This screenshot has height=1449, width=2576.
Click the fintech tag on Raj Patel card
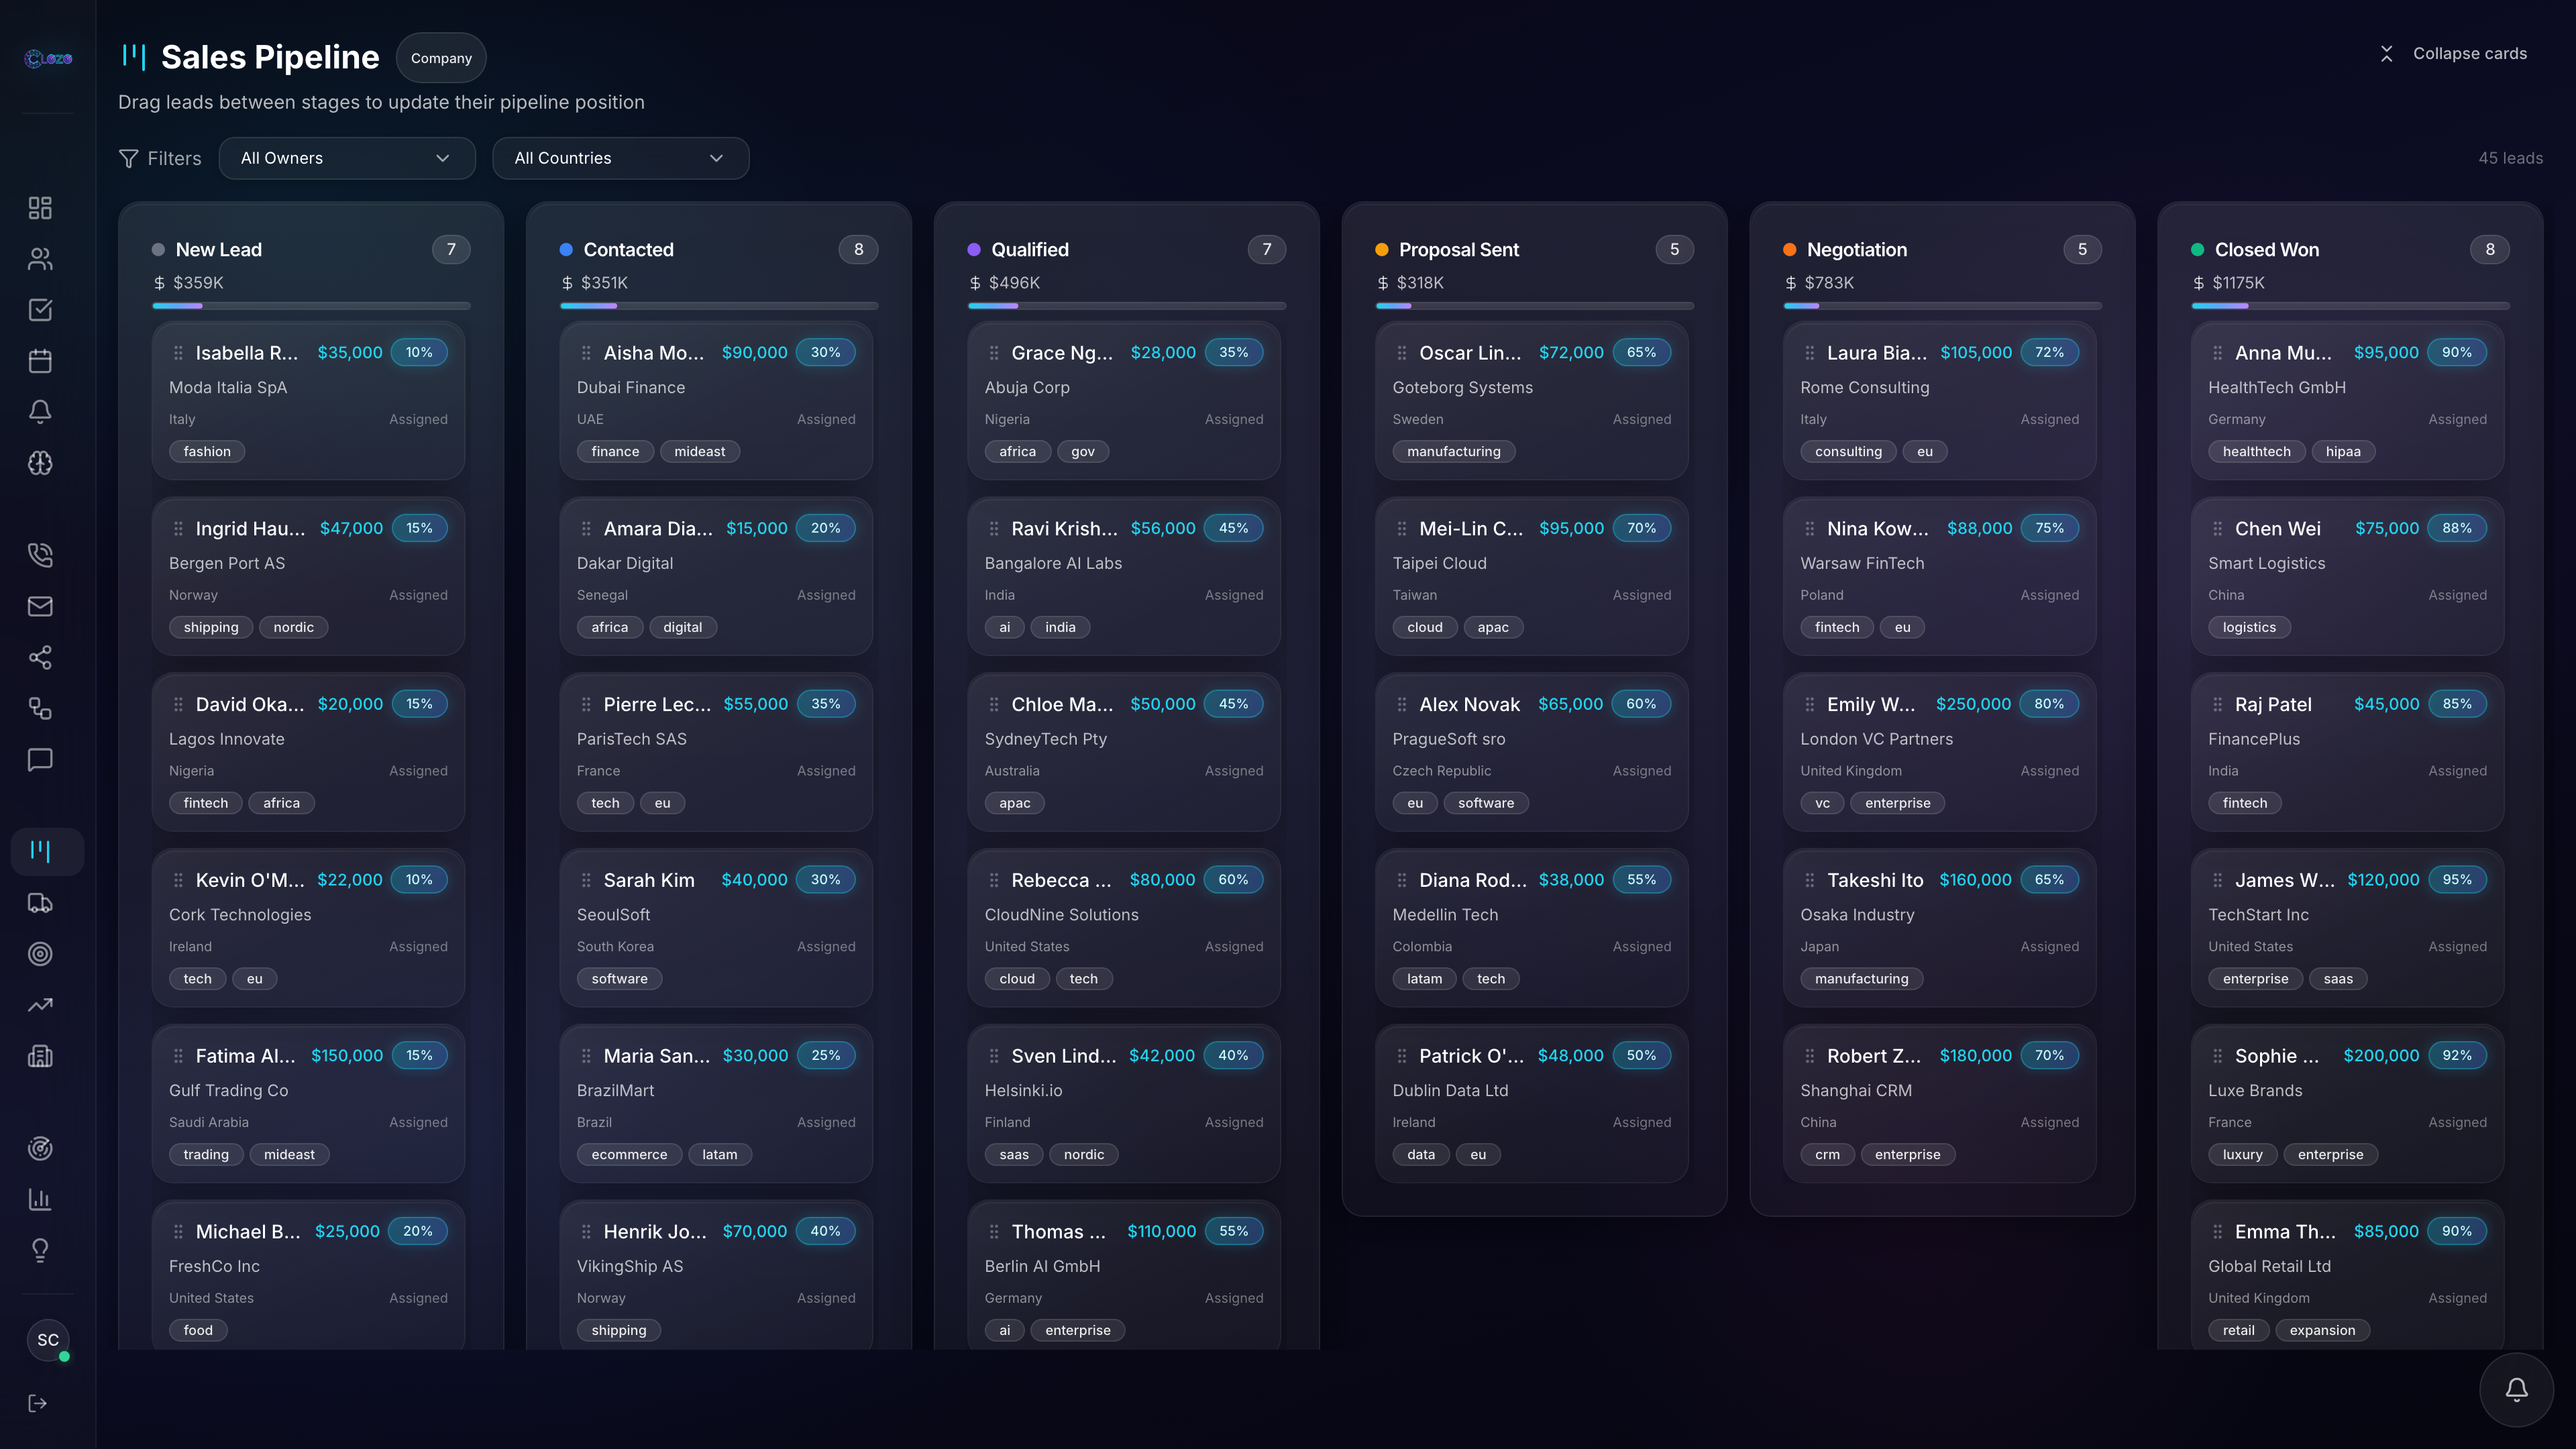click(2244, 803)
